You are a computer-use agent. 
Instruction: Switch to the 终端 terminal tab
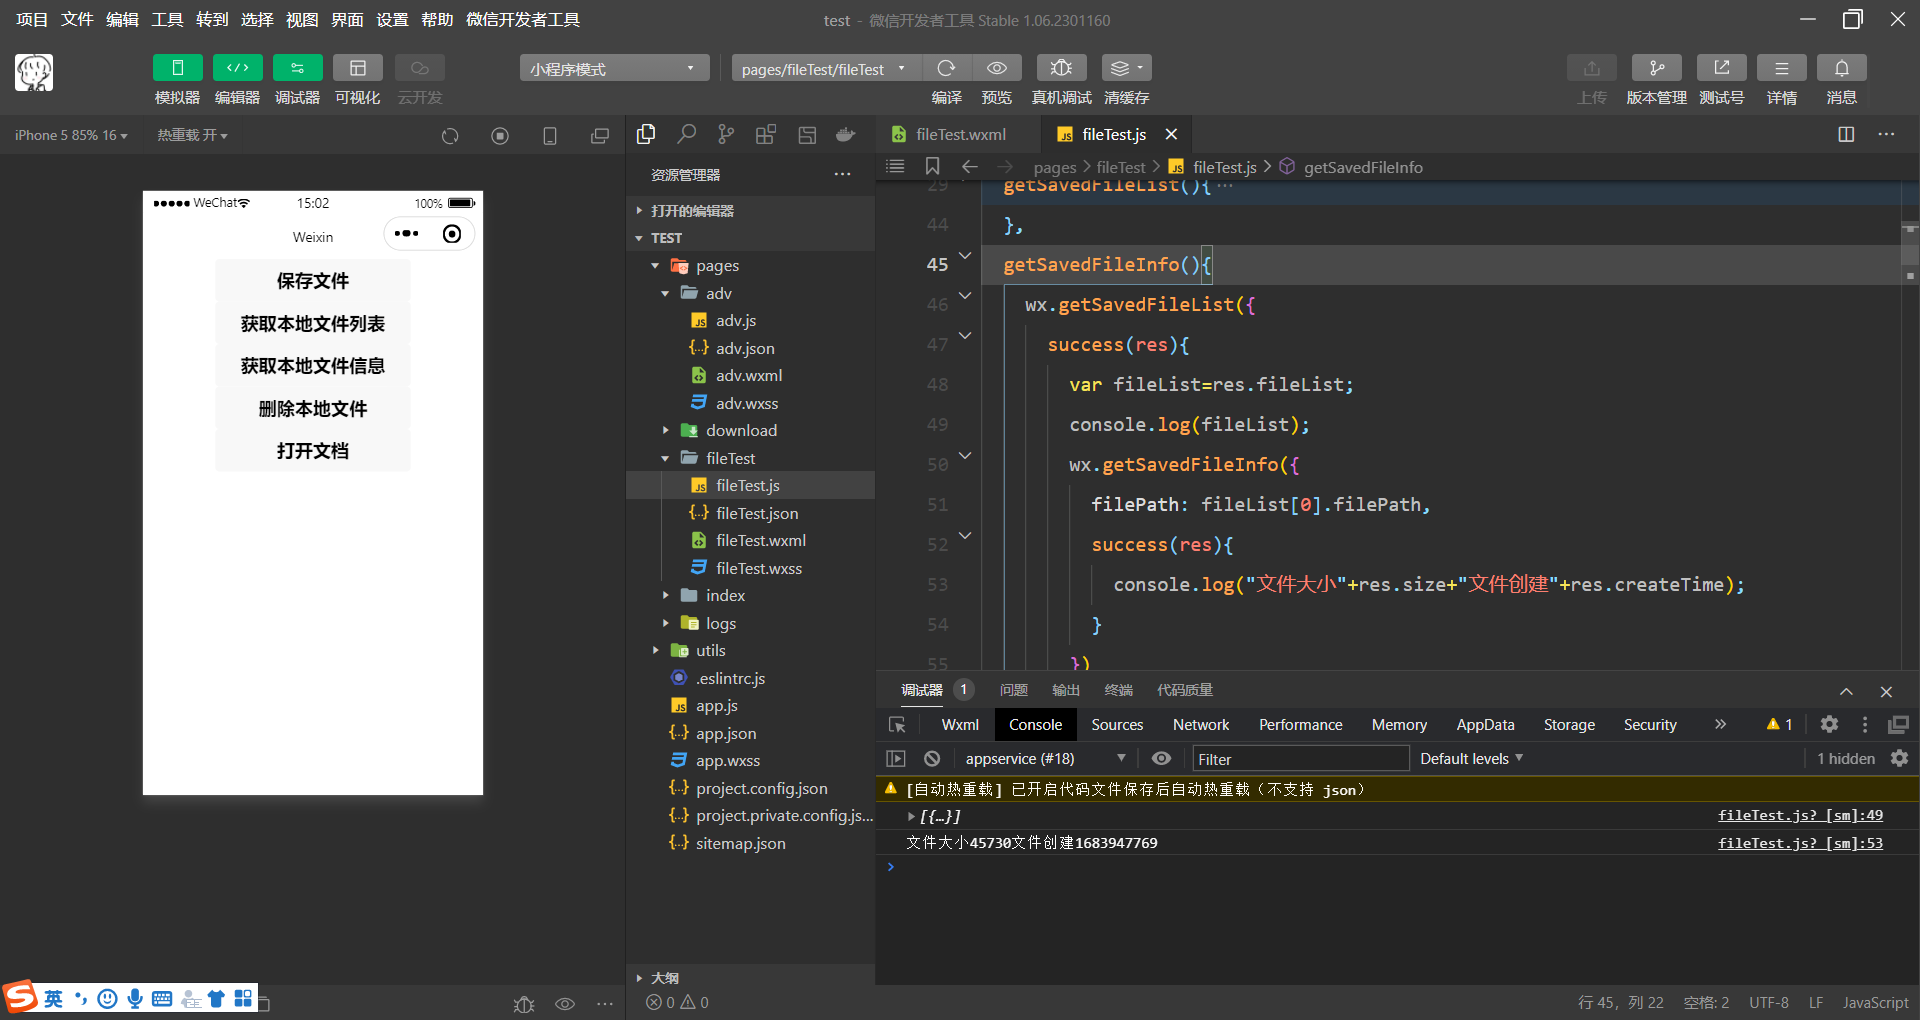click(x=1118, y=690)
